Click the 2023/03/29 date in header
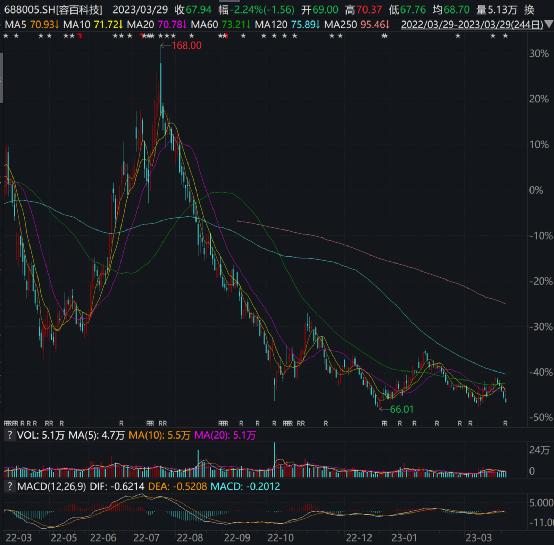554x545 pixels. tap(141, 10)
